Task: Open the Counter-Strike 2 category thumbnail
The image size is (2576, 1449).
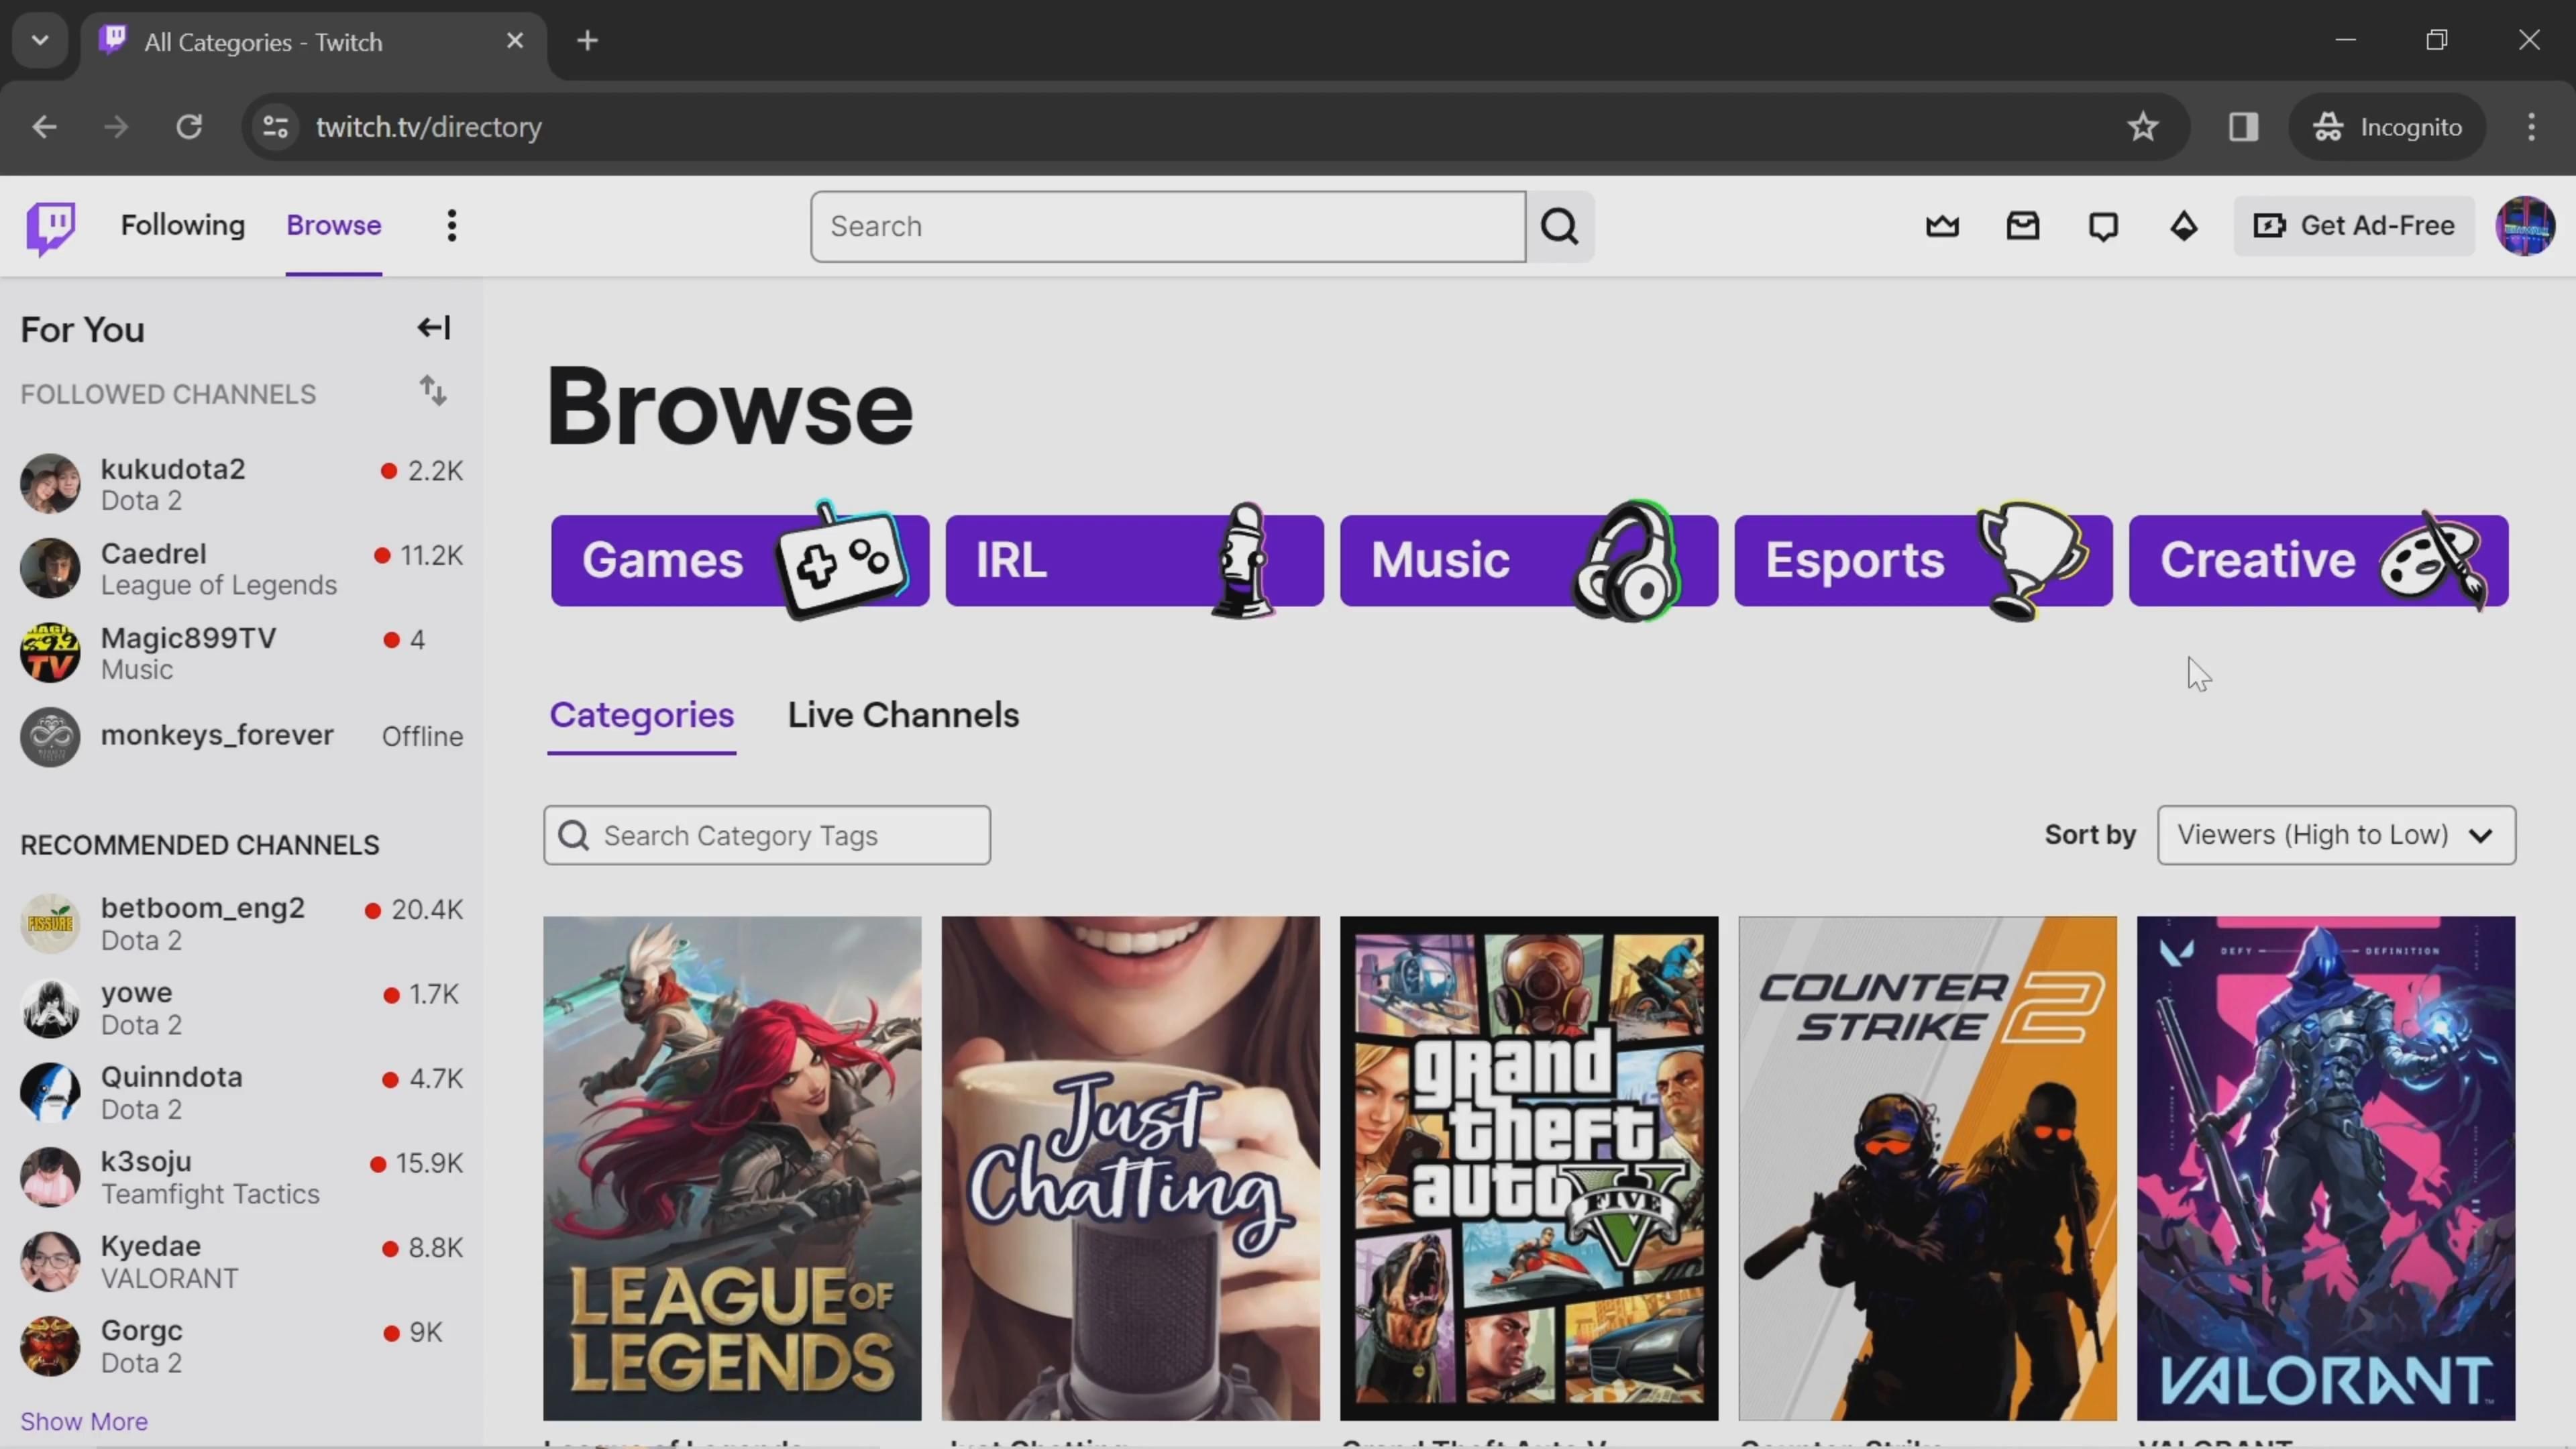Action: coord(1926,1167)
